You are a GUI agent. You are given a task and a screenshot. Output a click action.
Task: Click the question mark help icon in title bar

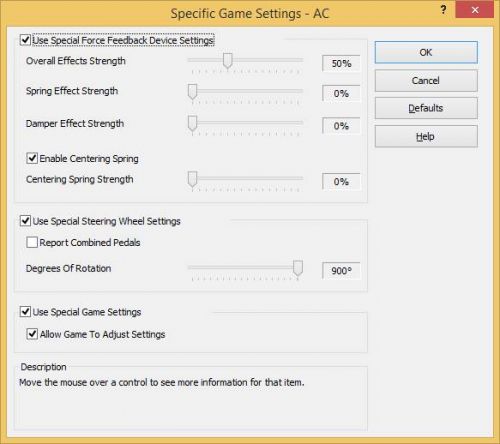pyautogui.click(x=443, y=10)
